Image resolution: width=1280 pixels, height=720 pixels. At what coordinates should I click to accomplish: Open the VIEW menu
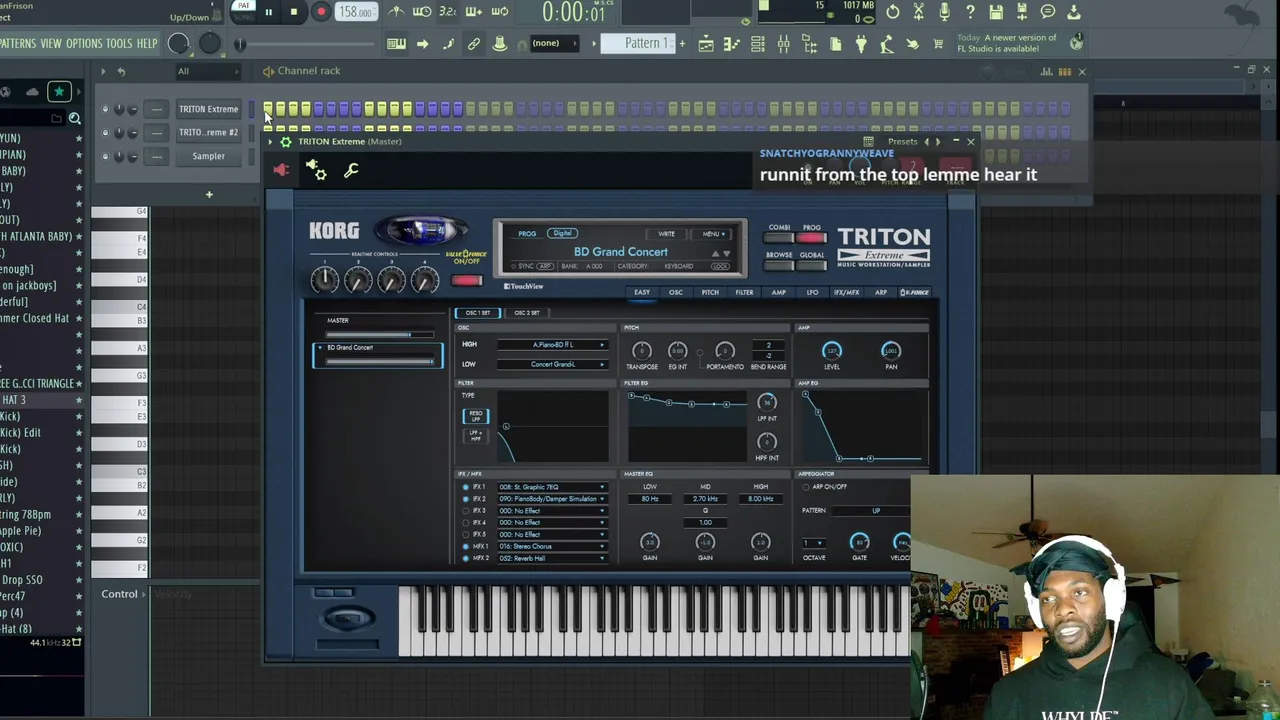[x=51, y=44]
